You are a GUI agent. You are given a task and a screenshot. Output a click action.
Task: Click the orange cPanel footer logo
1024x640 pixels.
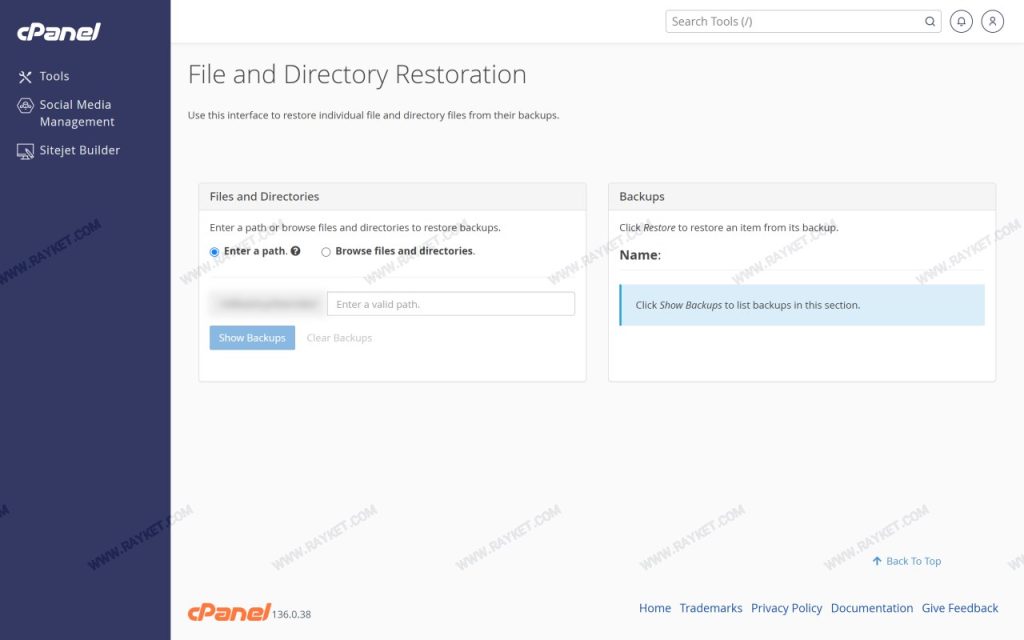(229, 612)
